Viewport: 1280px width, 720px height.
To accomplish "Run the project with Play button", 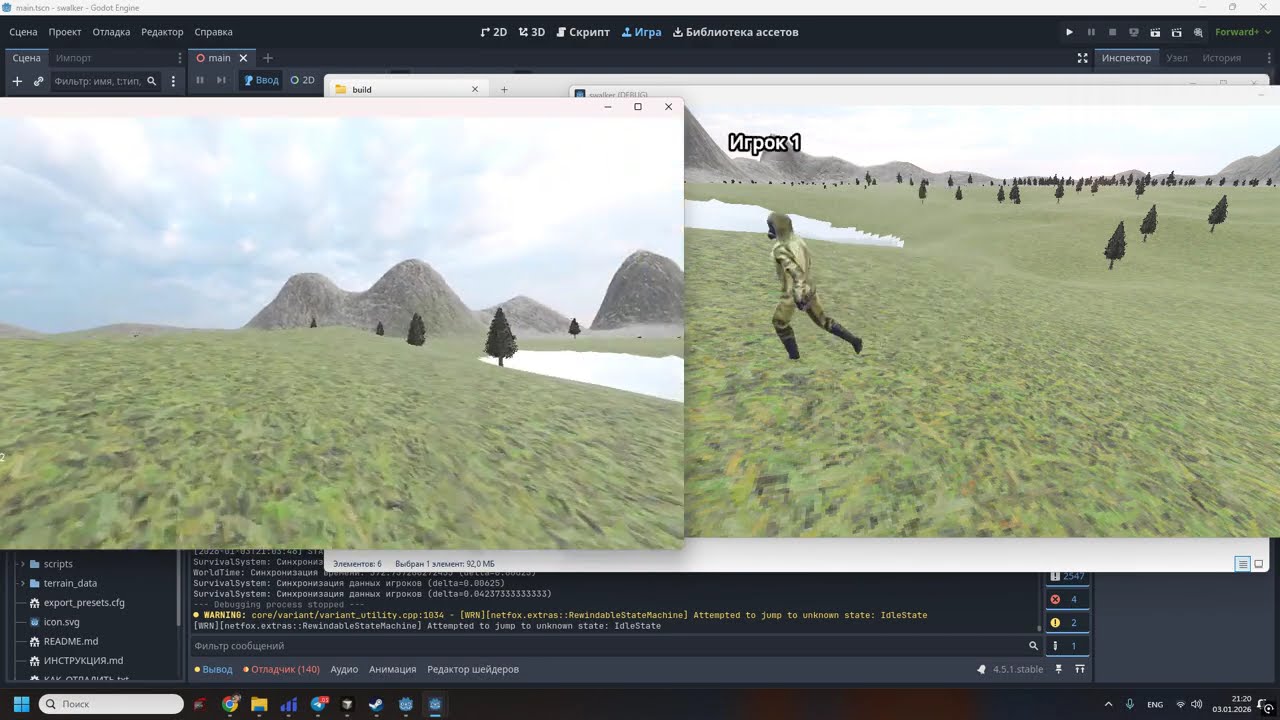I will [x=1069, y=32].
